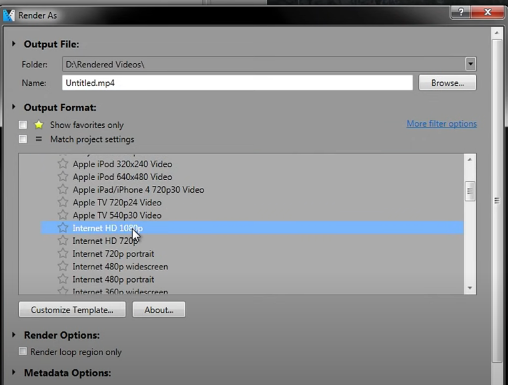Click the template list scrollbar thumb
Viewport: 508px width, 385px height.
coord(470,191)
